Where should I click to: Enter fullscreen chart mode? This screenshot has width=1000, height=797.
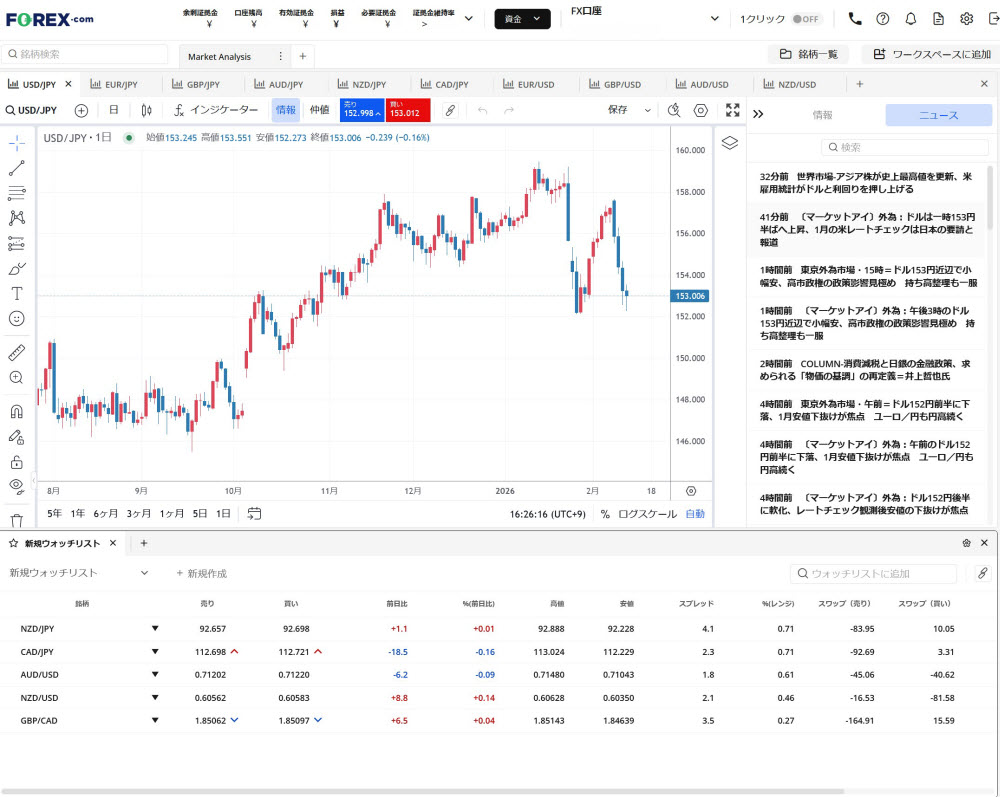(x=733, y=110)
